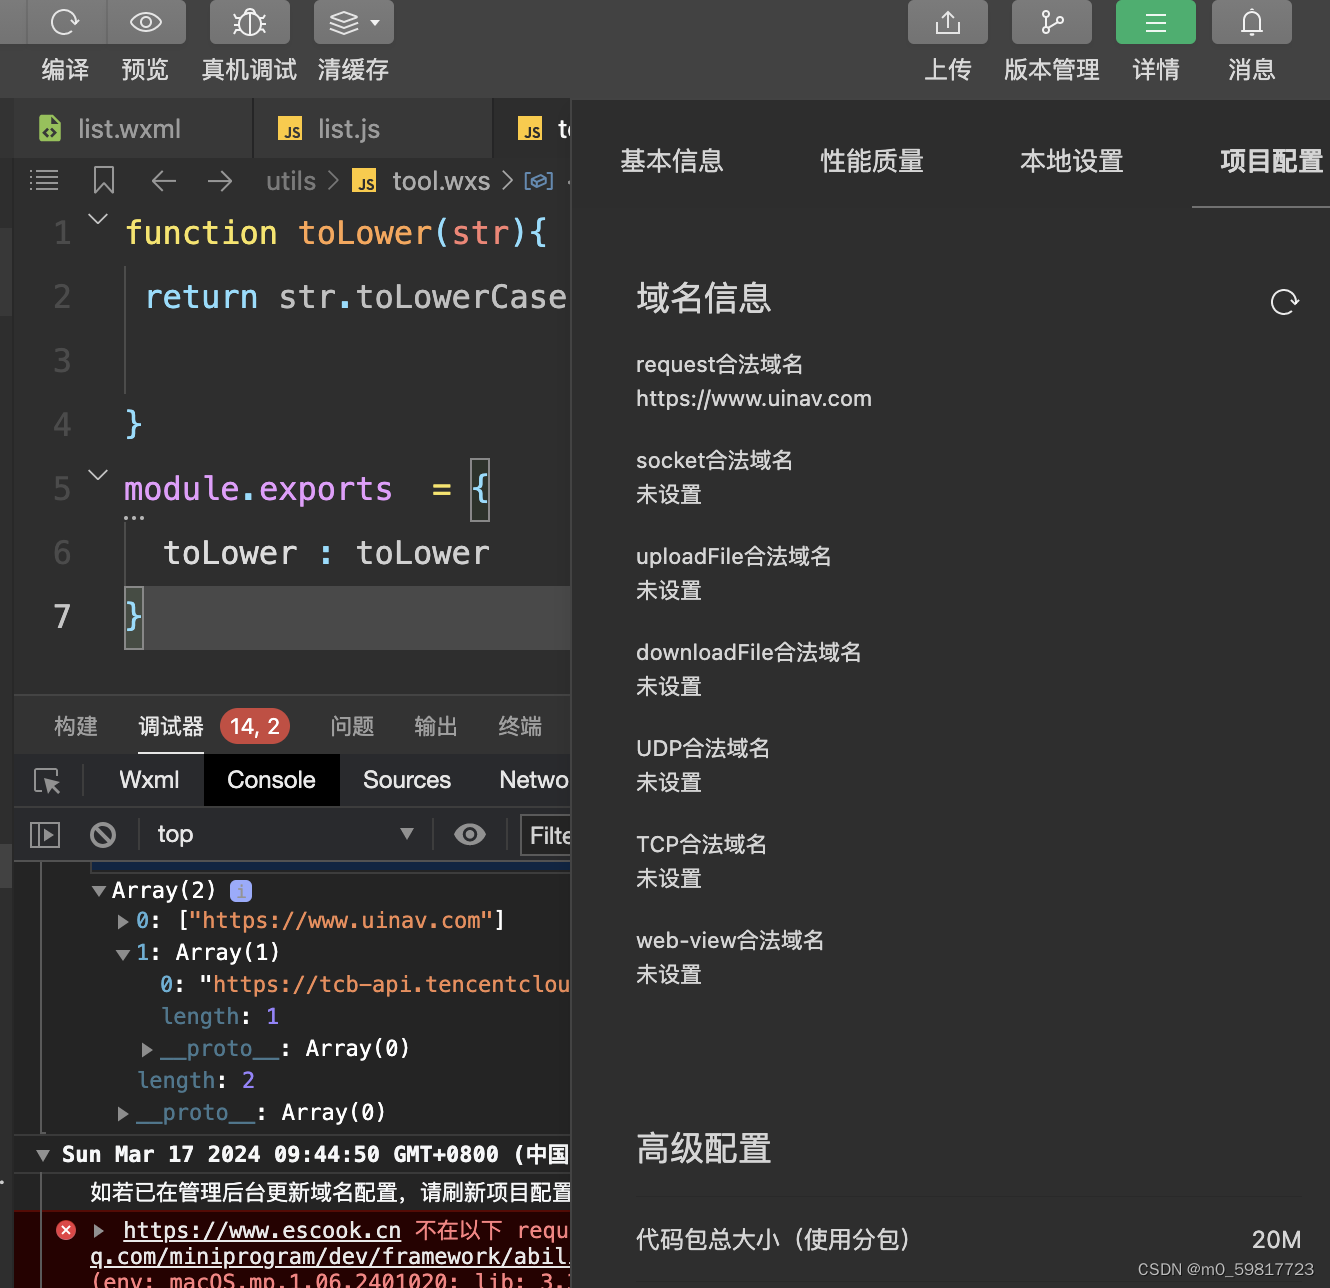
Task: Toggle the details (详情) green button
Action: (1156, 21)
